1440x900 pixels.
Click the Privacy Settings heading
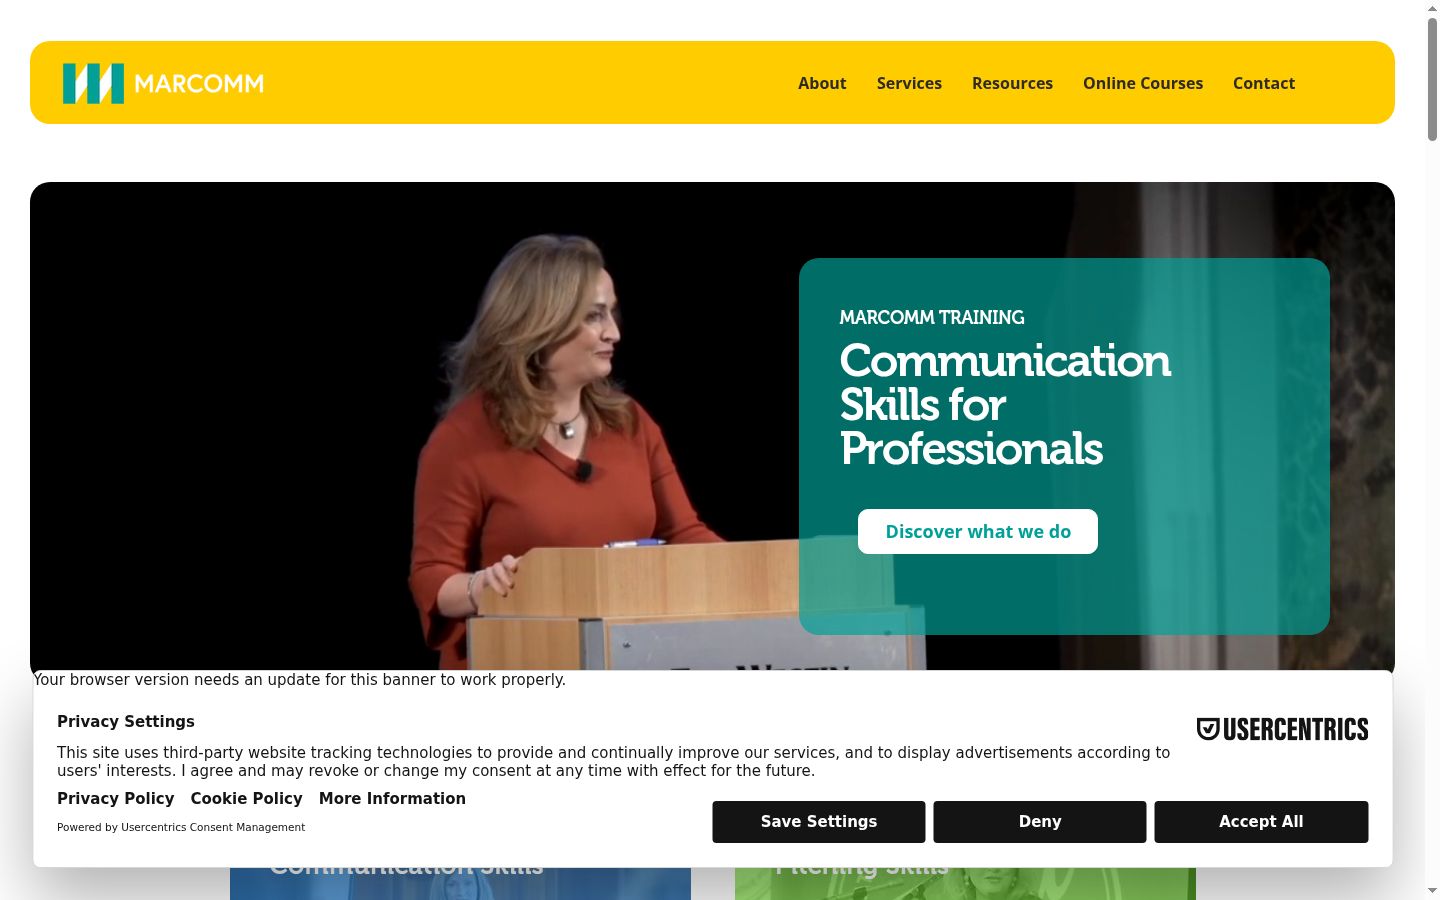pos(126,721)
